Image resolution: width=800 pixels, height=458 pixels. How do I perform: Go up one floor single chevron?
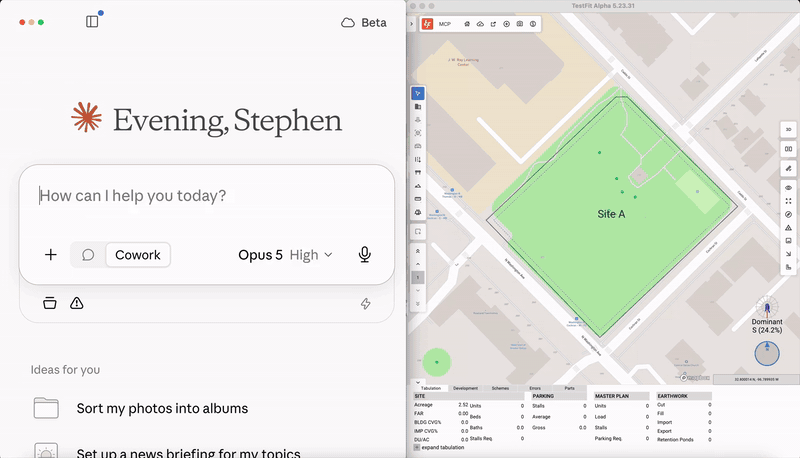click(418, 264)
